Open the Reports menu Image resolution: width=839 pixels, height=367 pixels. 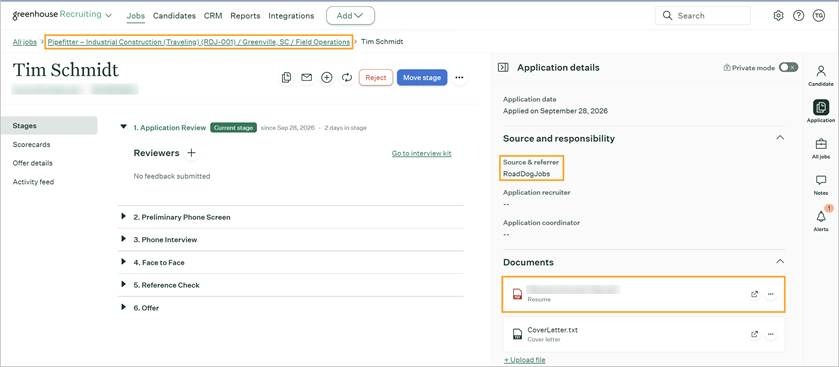coord(245,16)
